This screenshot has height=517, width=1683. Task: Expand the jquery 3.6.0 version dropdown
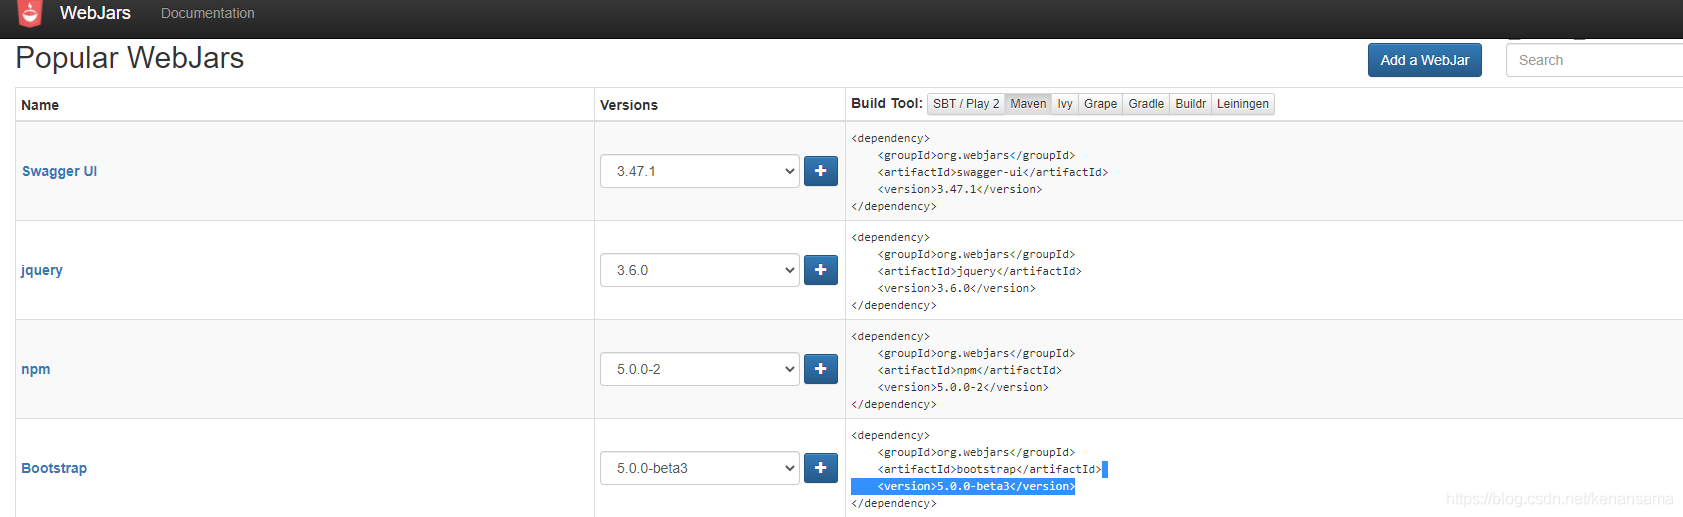pyautogui.click(x=700, y=270)
